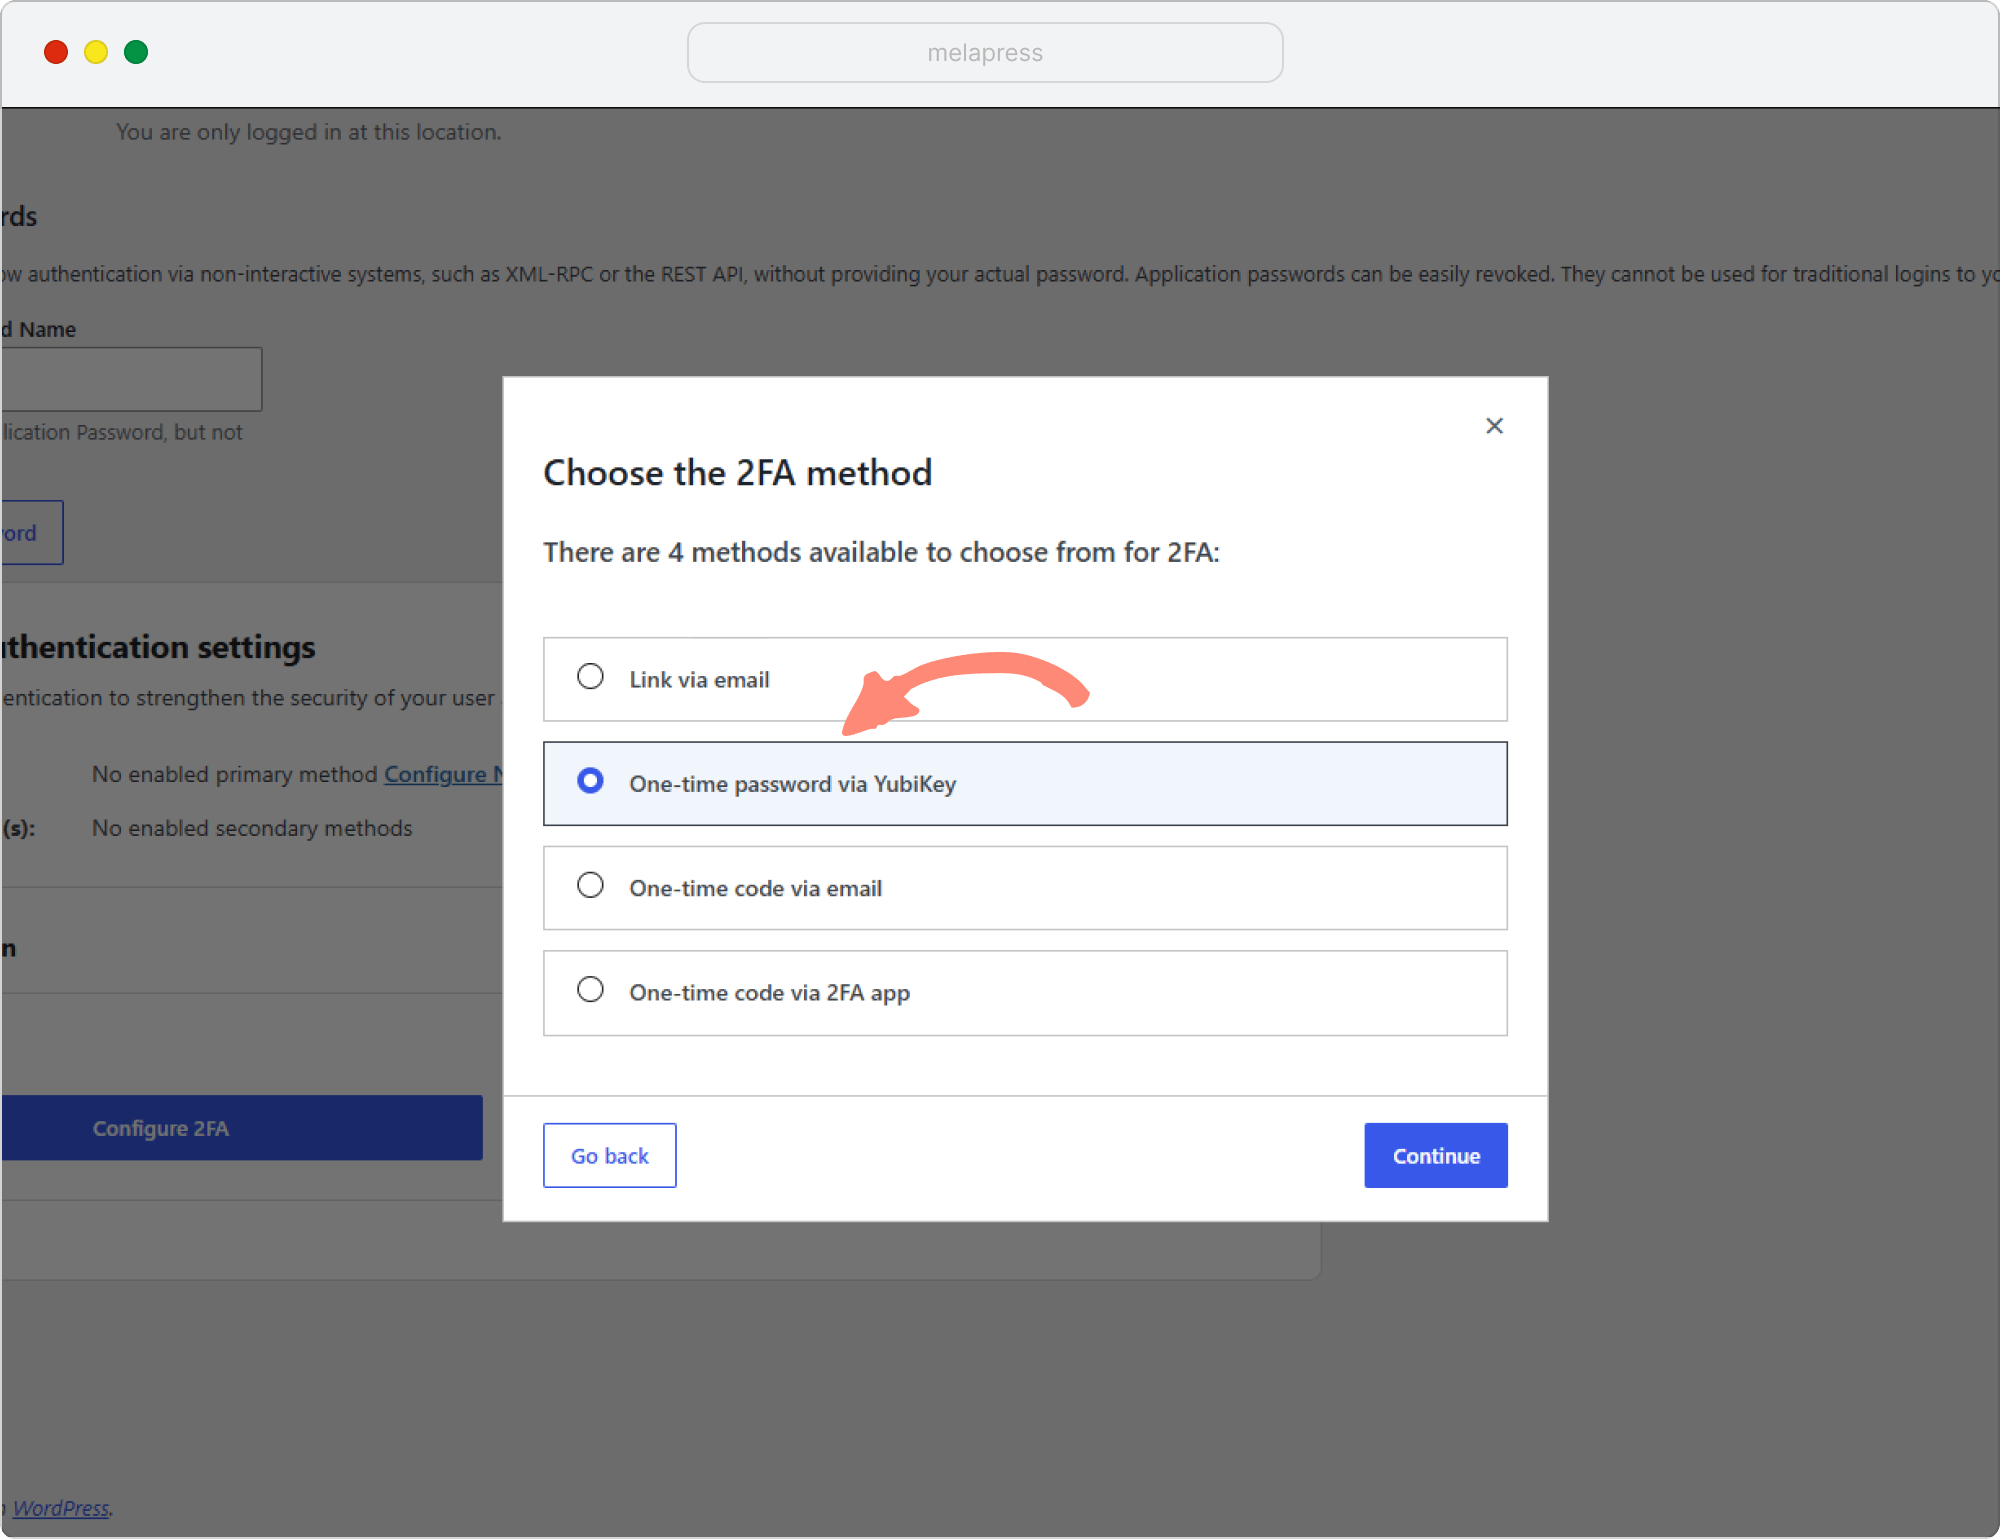Choose One-time code via email radio button

coord(590,885)
